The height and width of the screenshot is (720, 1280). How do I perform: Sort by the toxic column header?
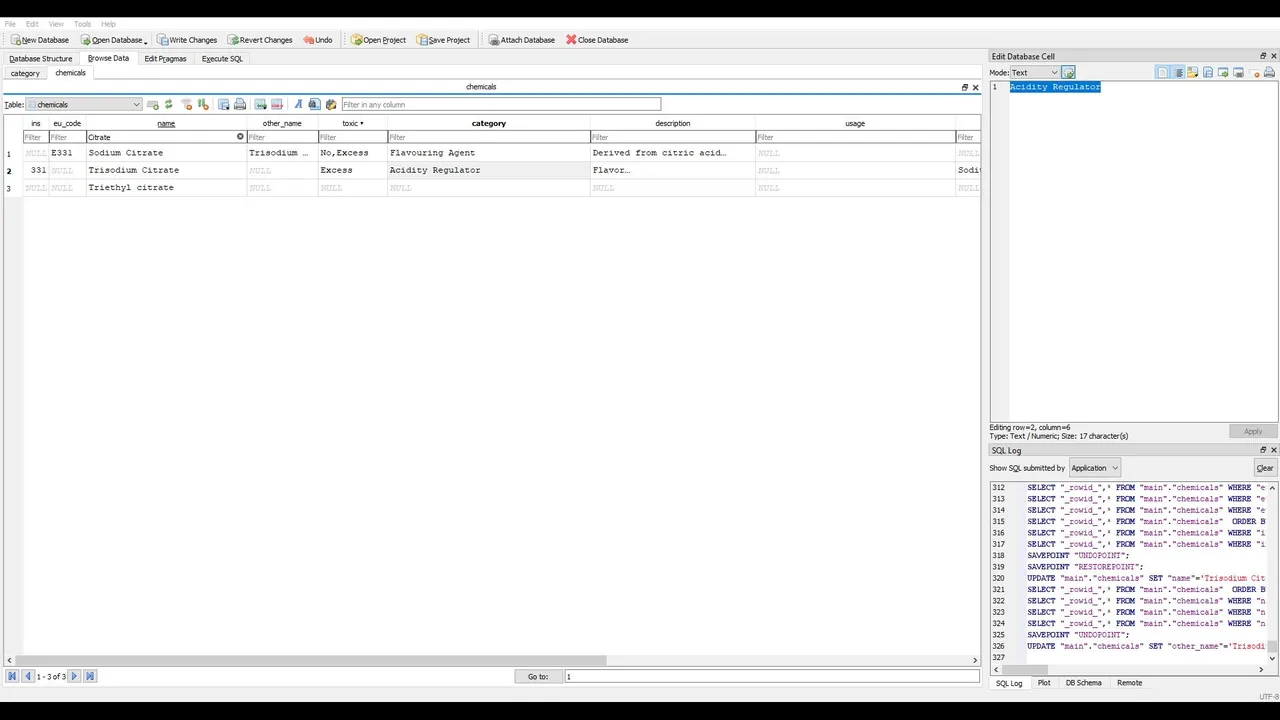pos(352,123)
